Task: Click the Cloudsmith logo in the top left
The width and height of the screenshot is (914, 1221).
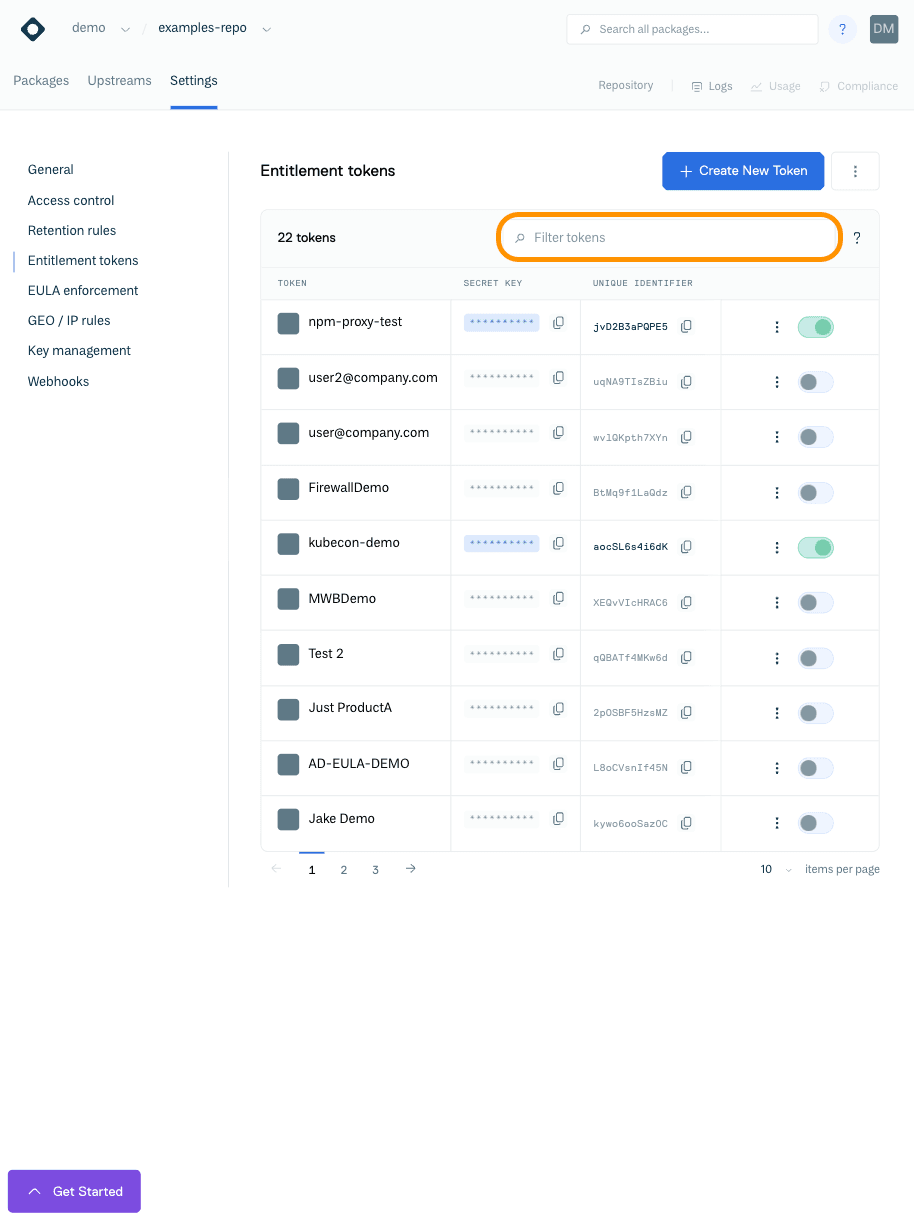Action: point(32,29)
